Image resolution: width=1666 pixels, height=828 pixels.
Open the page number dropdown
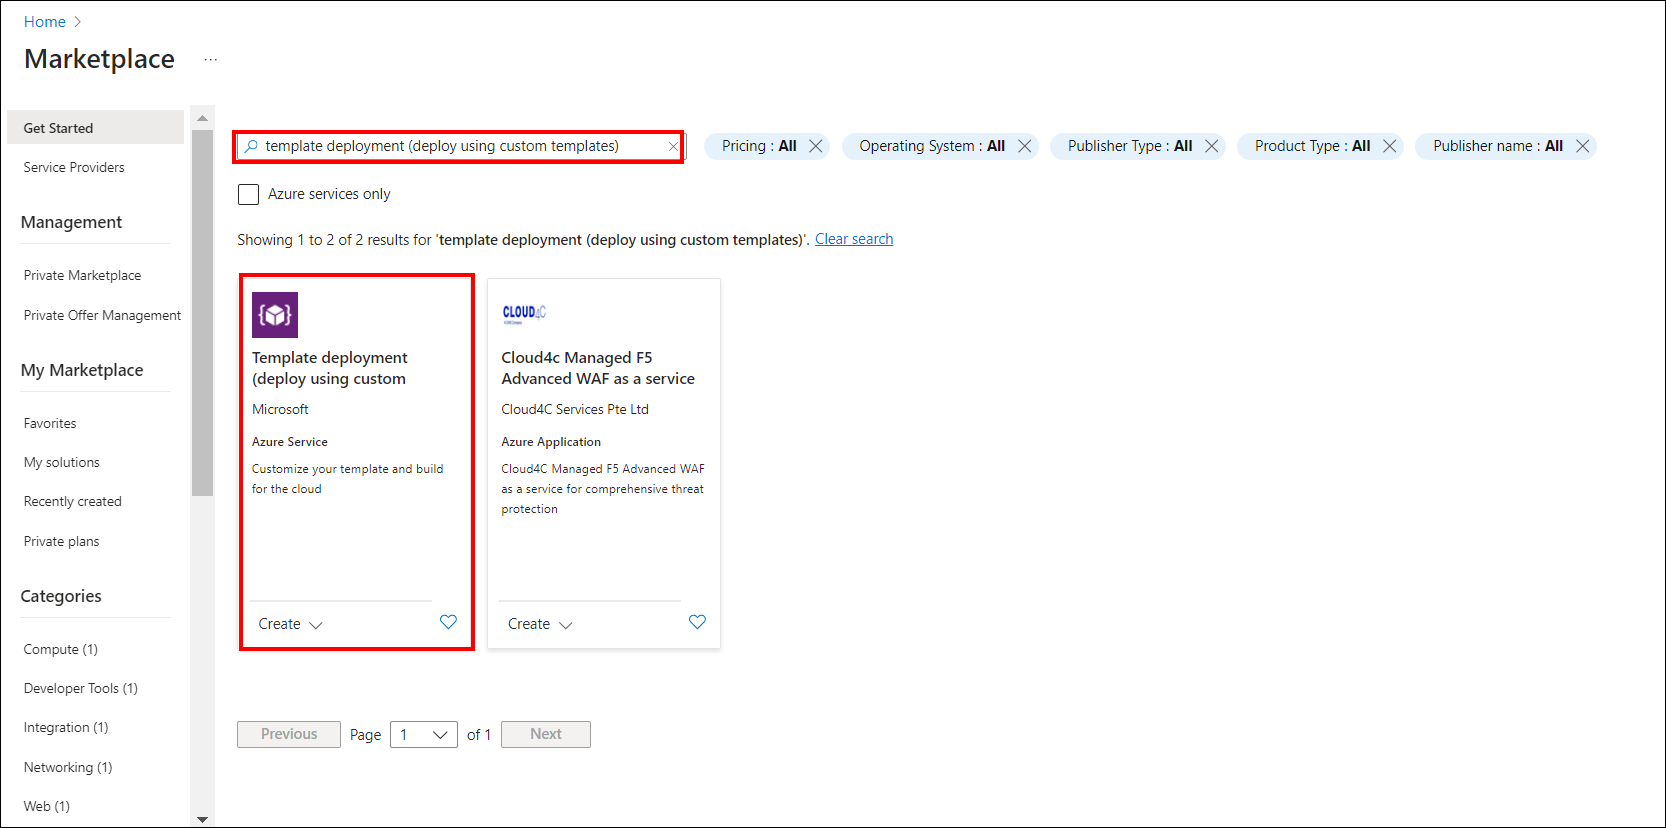424,735
